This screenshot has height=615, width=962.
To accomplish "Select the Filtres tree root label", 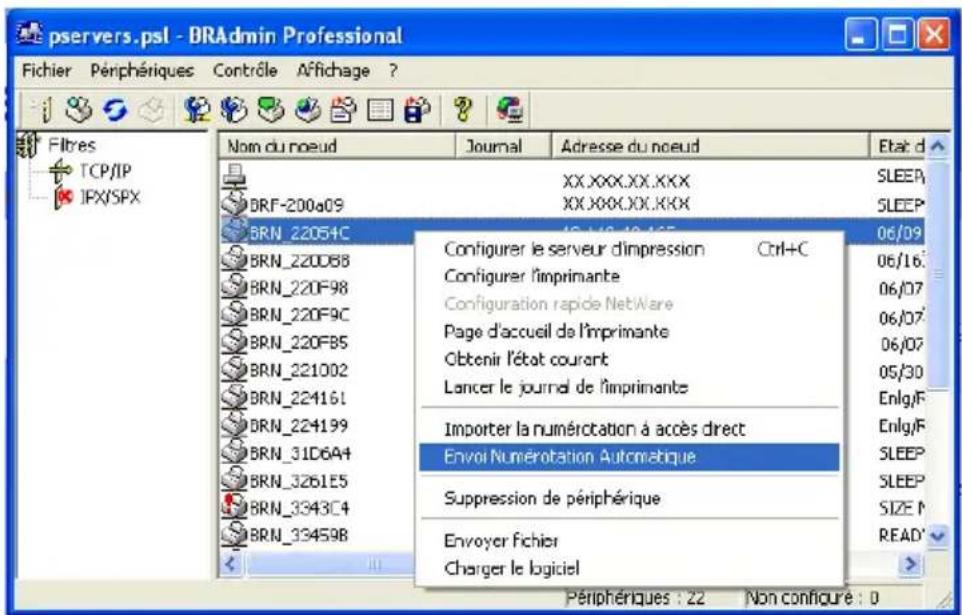I will tap(71, 145).
